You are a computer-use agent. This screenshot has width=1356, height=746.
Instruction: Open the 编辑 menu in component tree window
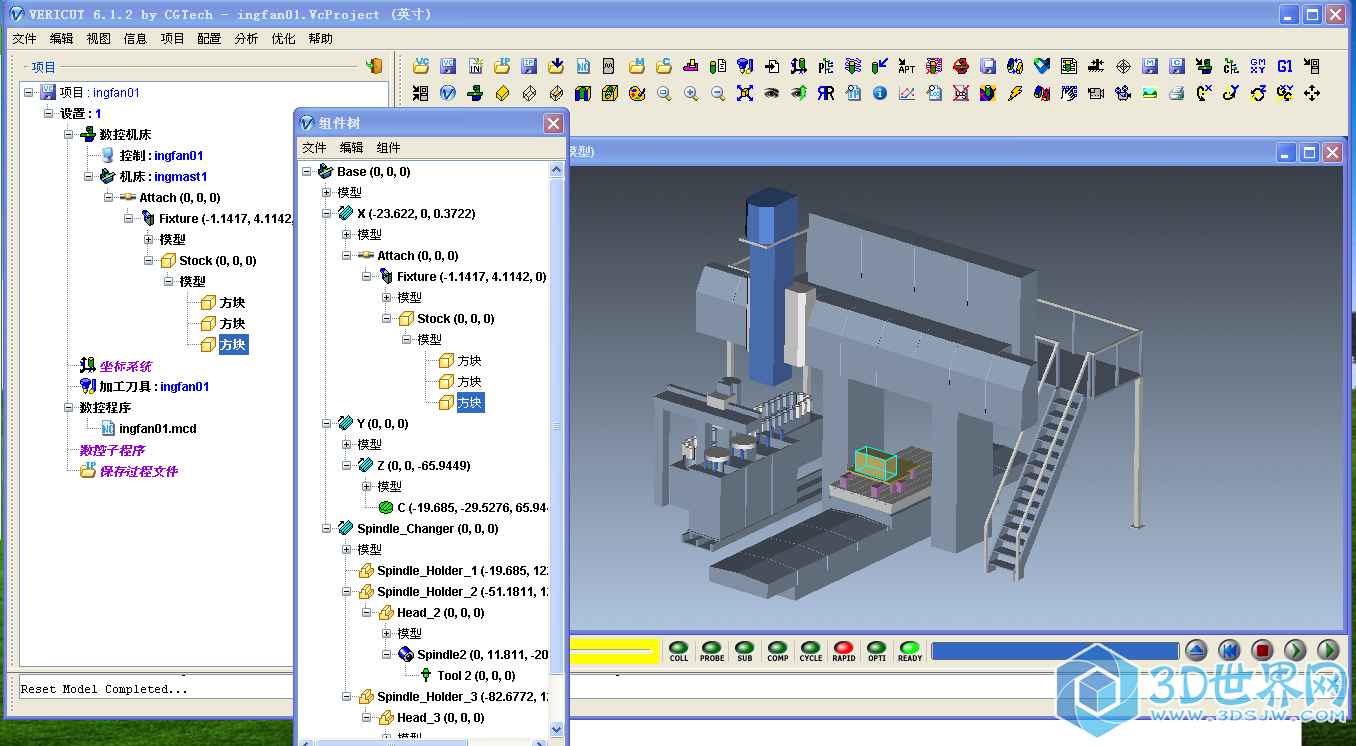click(x=351, y=147)
